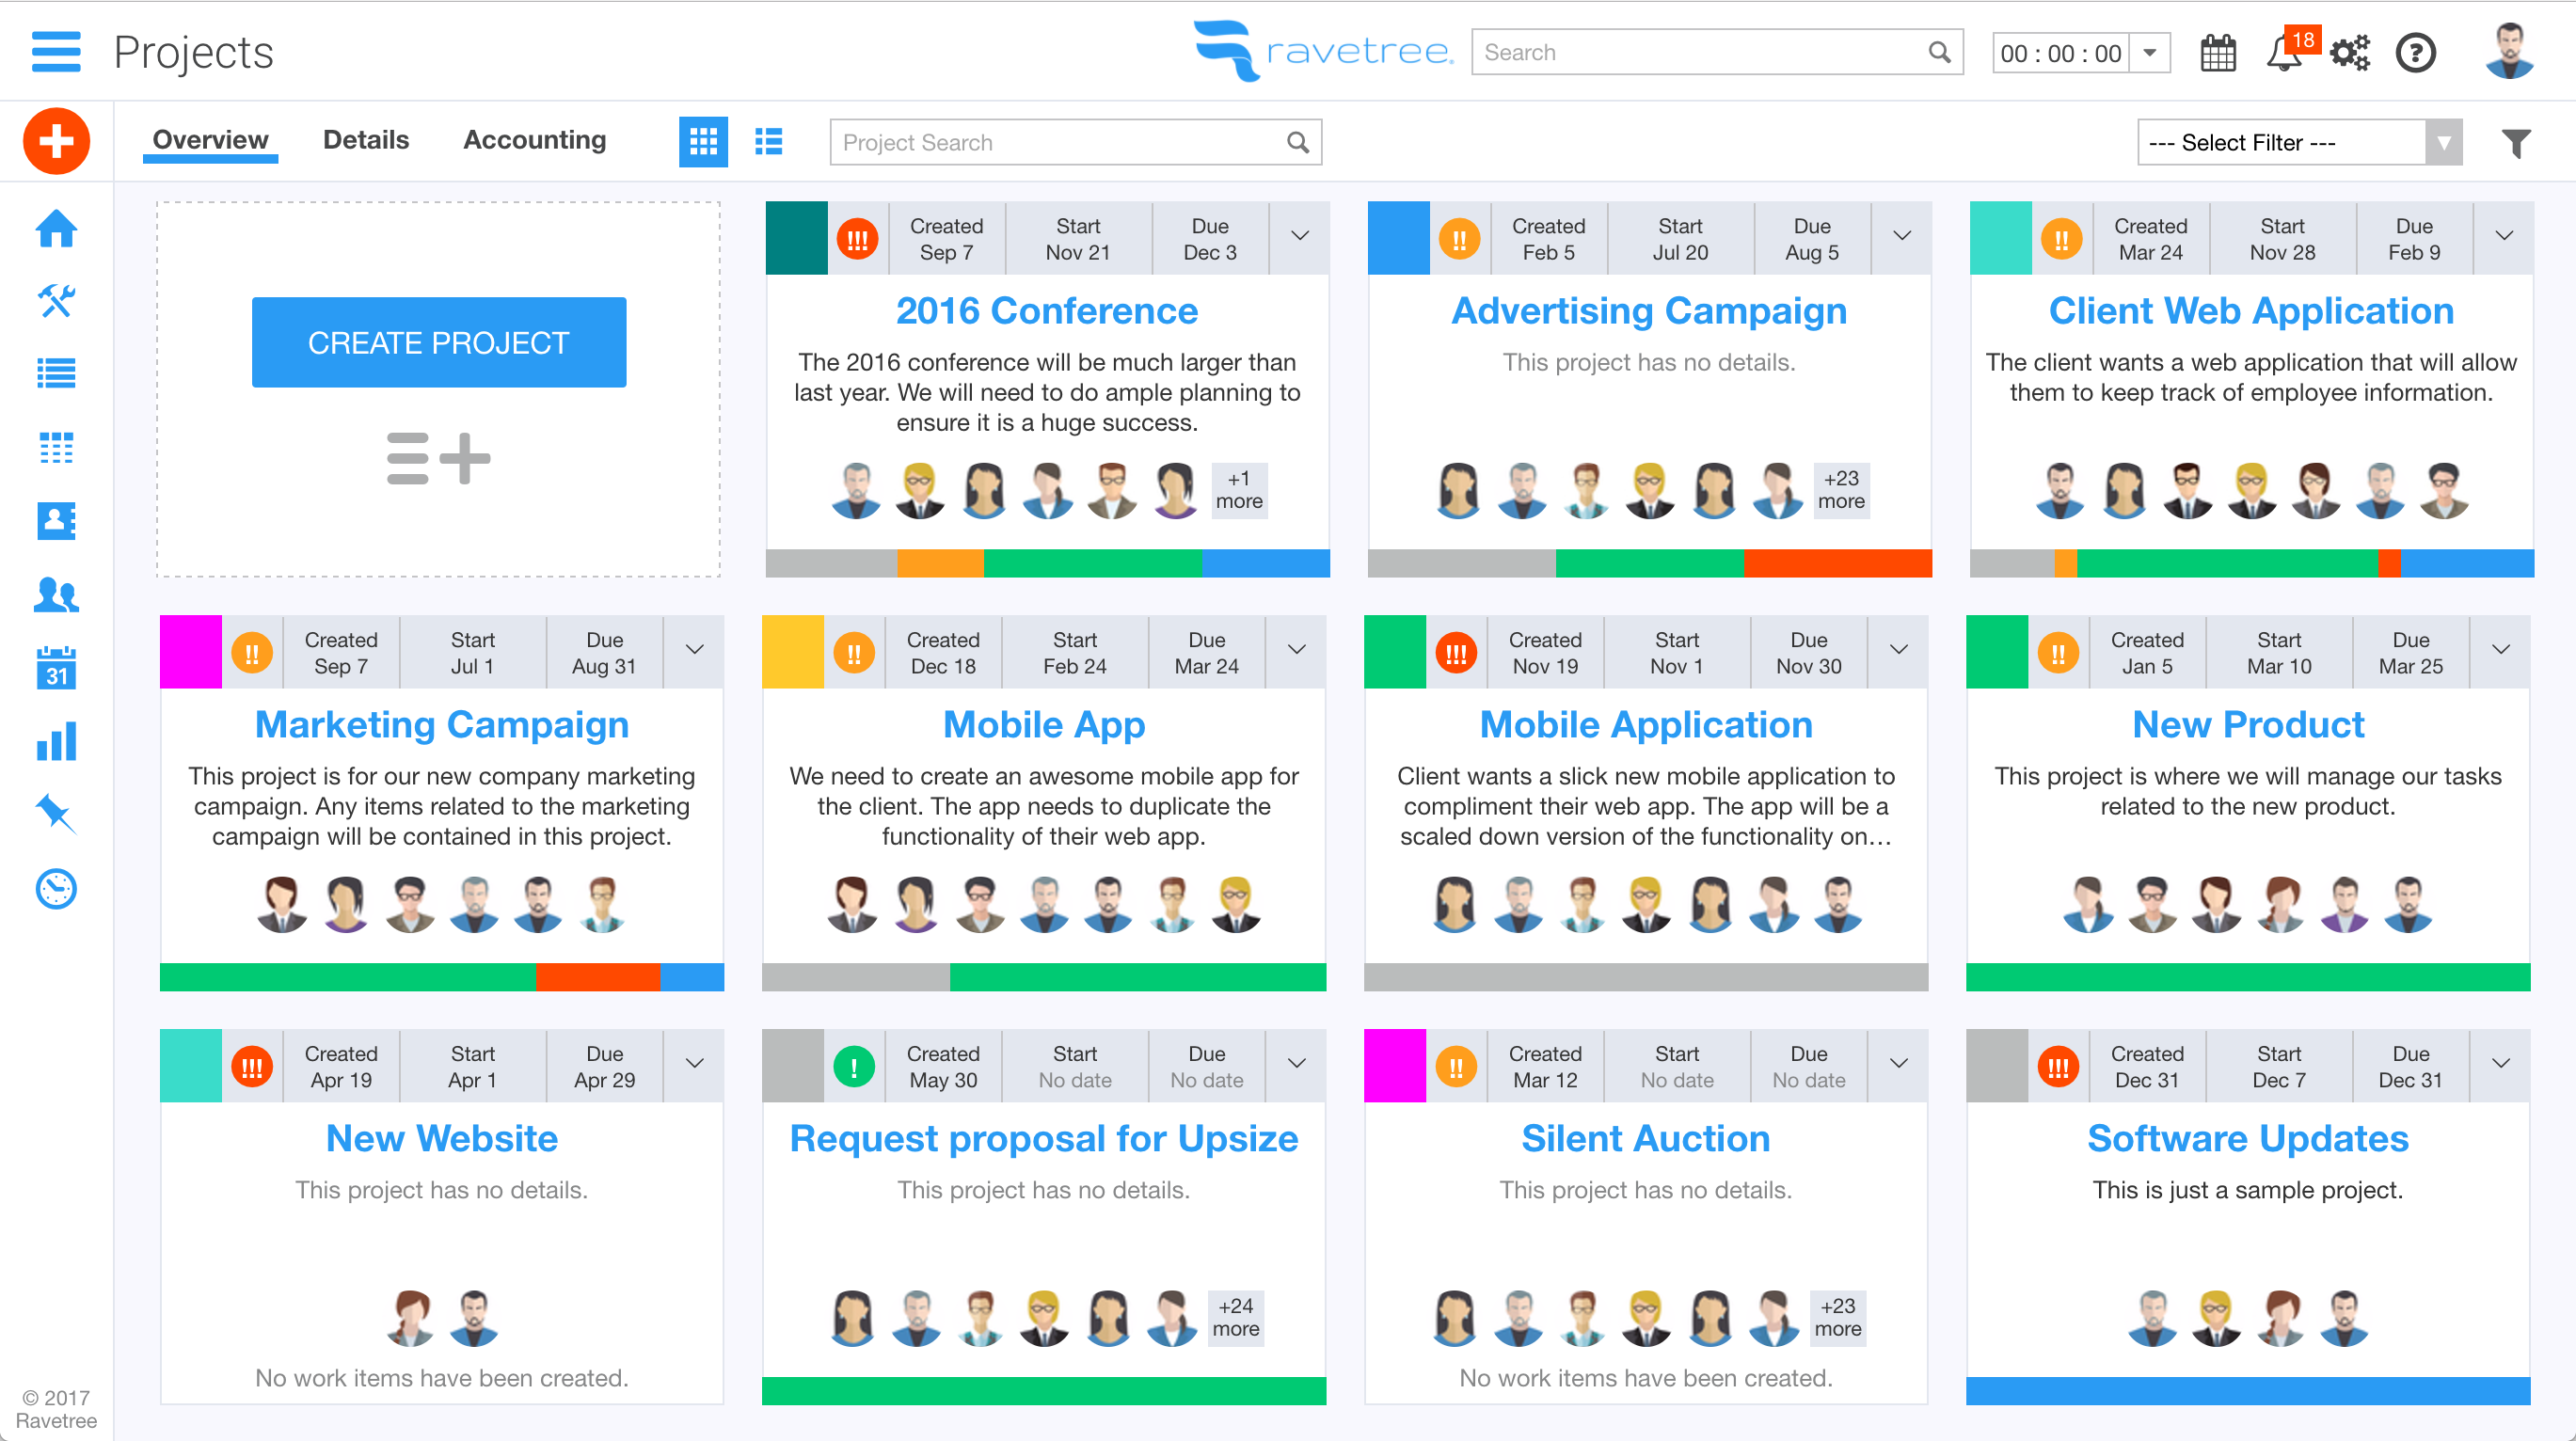
Task: Switch to list view layout
Action: pyautogui.click(x=768, y=142)
